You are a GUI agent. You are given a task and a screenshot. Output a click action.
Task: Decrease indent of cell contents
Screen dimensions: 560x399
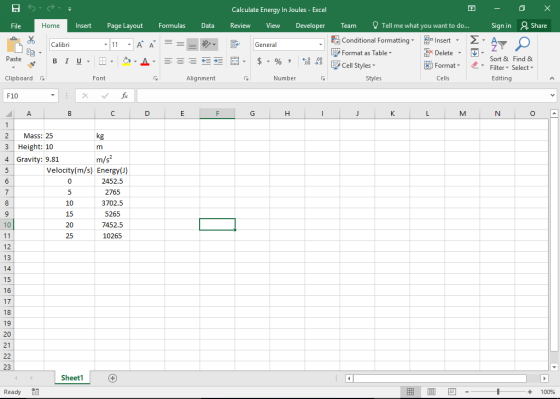point(206,61)
